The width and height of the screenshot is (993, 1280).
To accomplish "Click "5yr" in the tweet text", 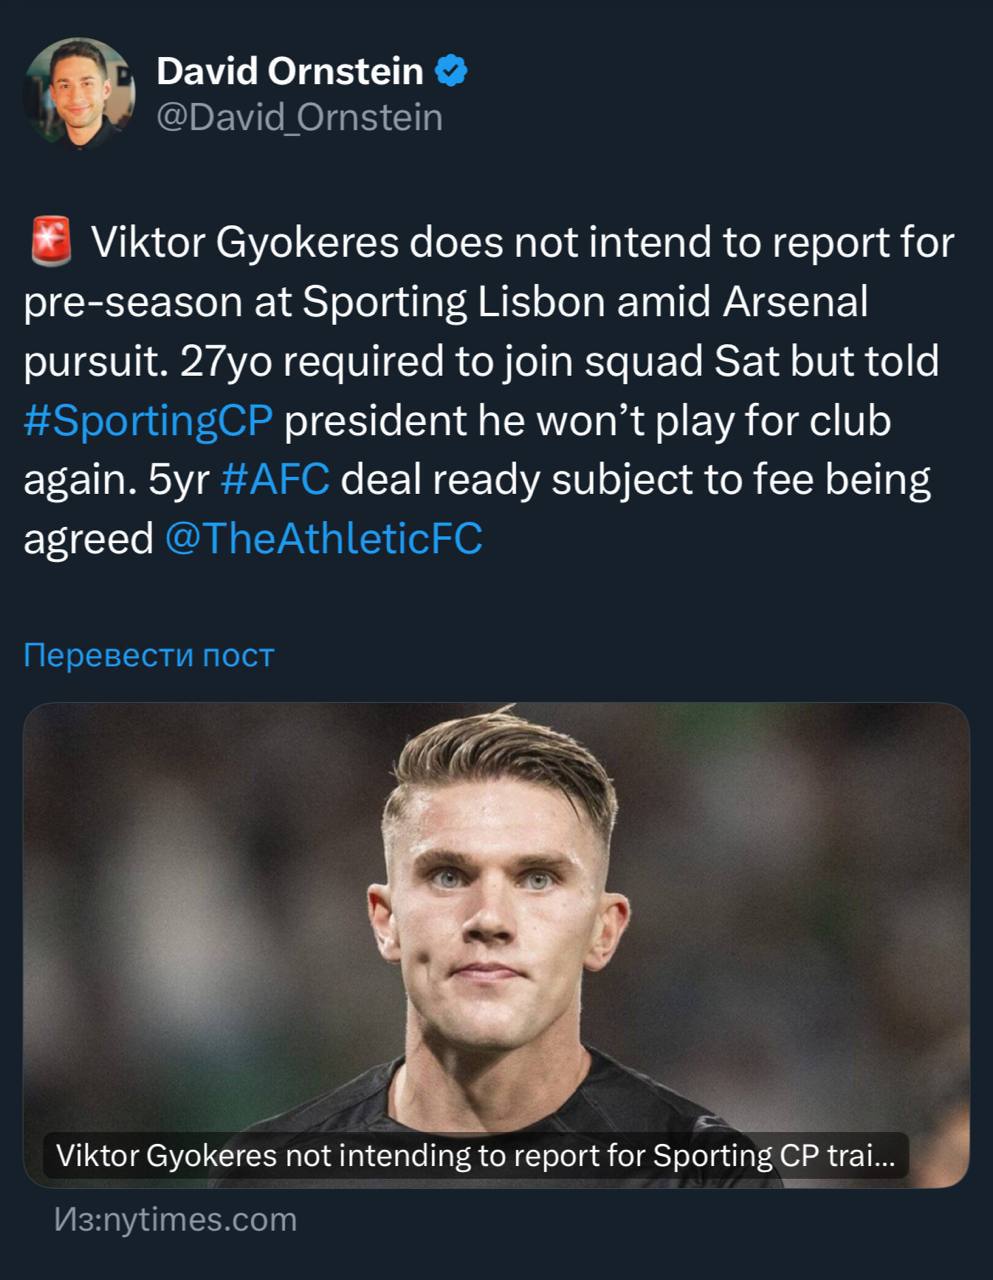I will 178,480.
